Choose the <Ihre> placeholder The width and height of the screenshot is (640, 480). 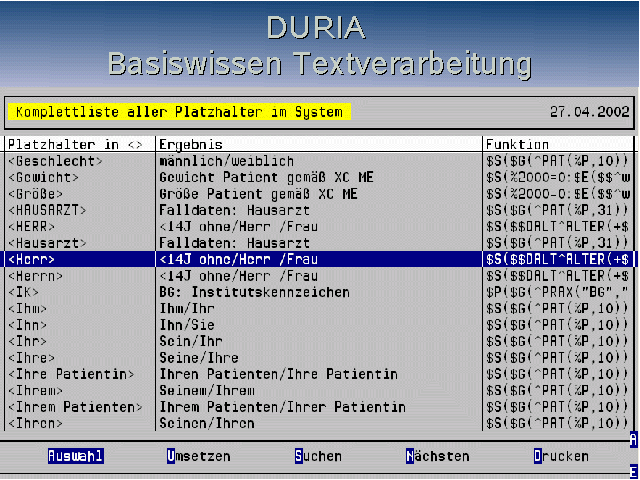click(31, 358)
